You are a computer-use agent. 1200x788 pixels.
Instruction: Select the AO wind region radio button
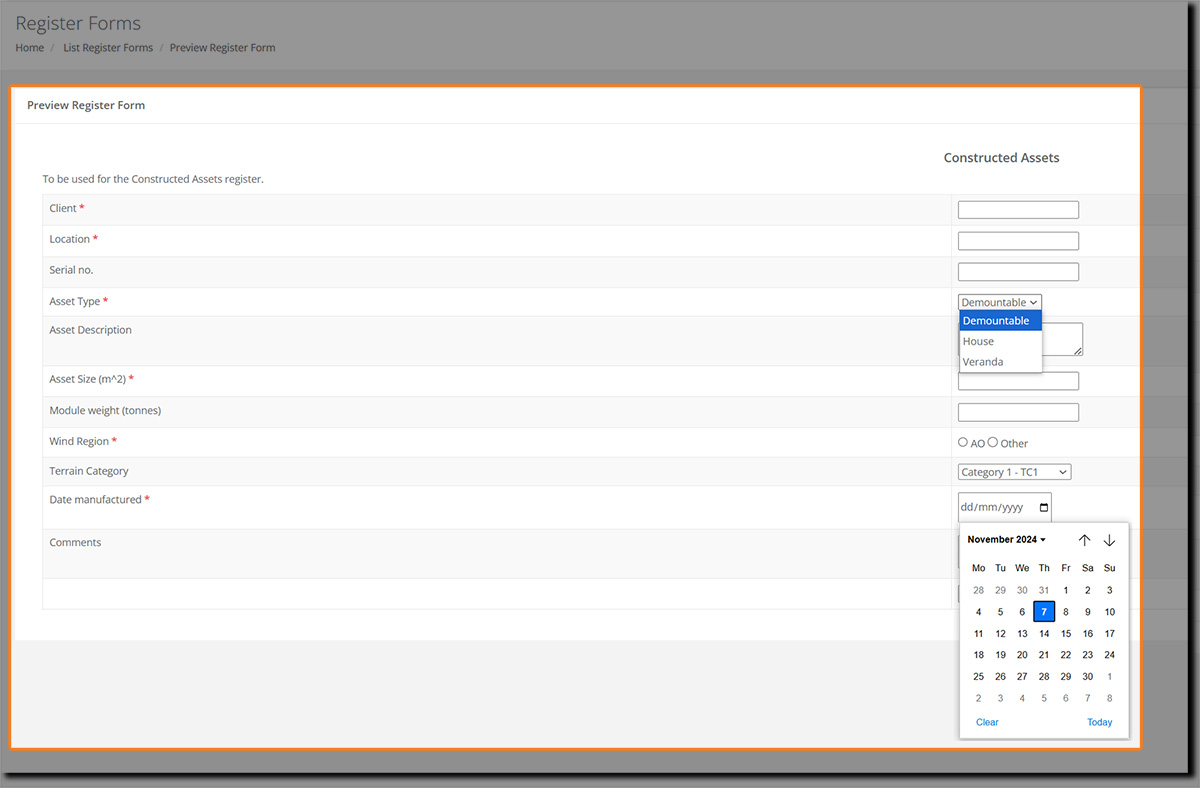pyautogui.click(x=963, y=442)
